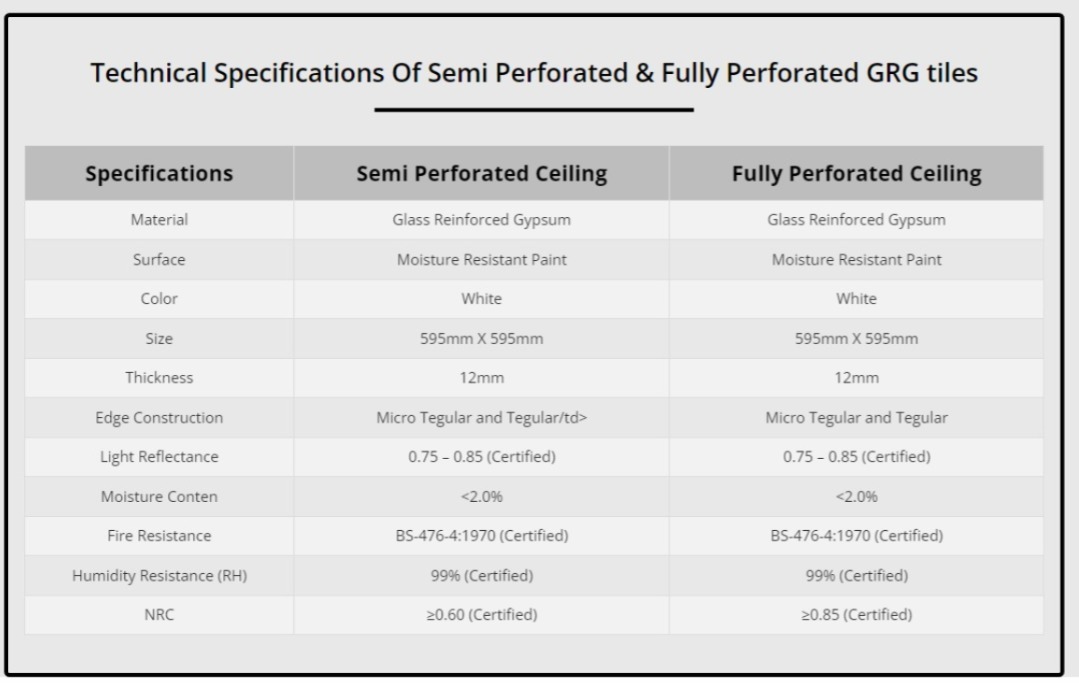Click the Technical Specifications page title
The width and height of the screenshot is (1079, 683).
[x=533, y=74]
